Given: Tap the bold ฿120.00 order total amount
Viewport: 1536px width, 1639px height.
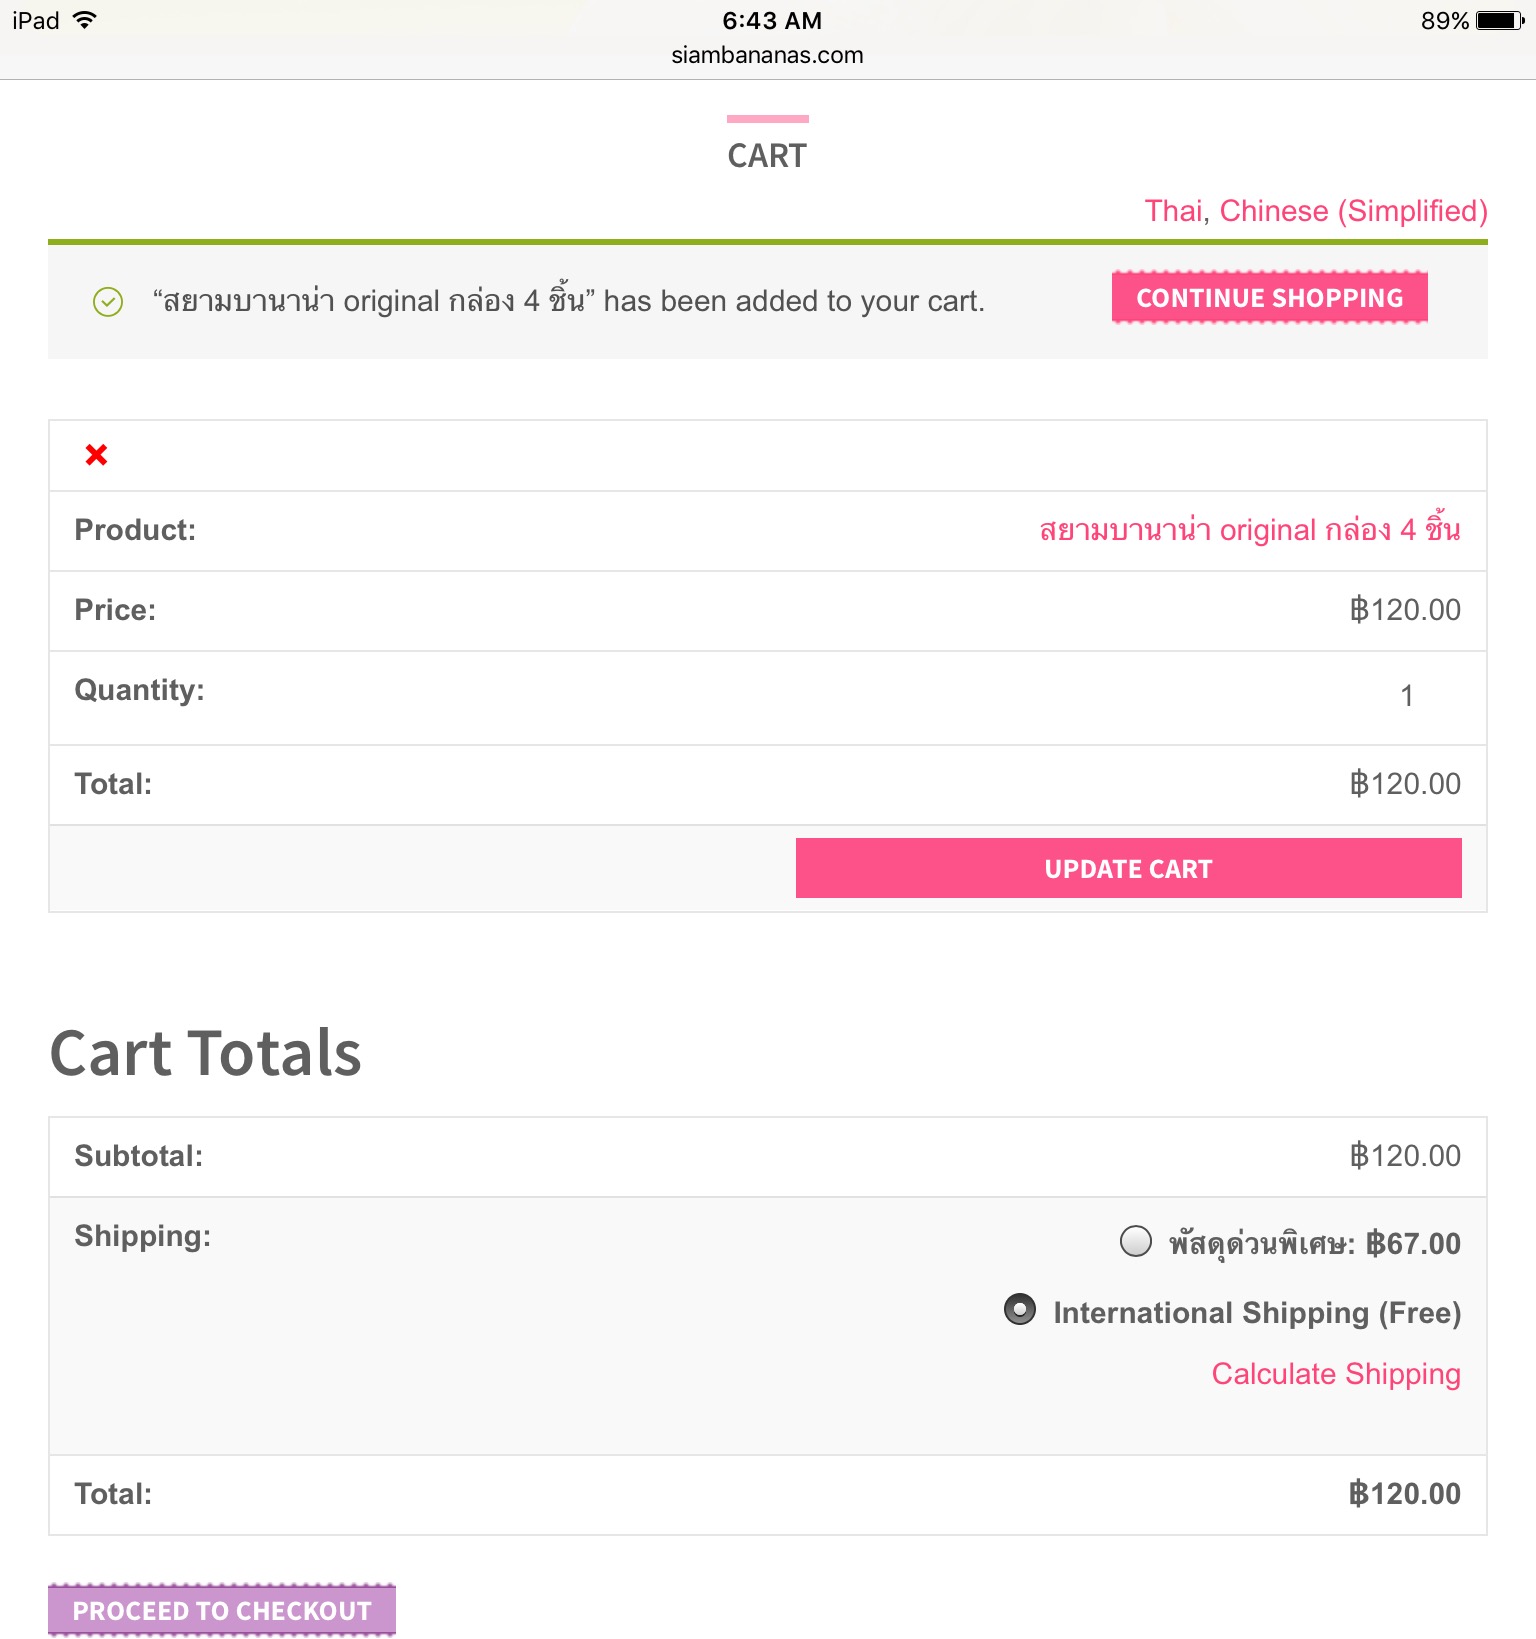Looking at the screenshot, I should pos(1404,1494).
